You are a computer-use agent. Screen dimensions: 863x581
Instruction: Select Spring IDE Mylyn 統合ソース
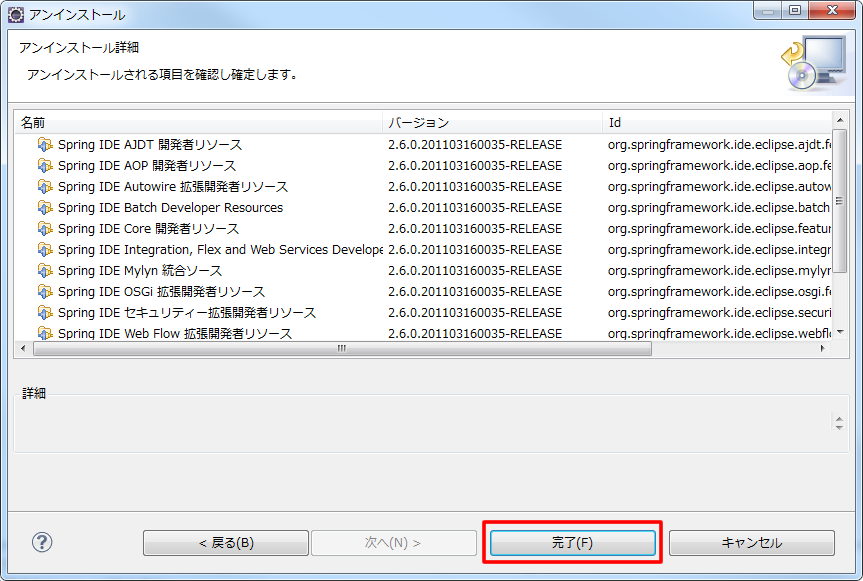pyautogui.click(x=423, y=271)
